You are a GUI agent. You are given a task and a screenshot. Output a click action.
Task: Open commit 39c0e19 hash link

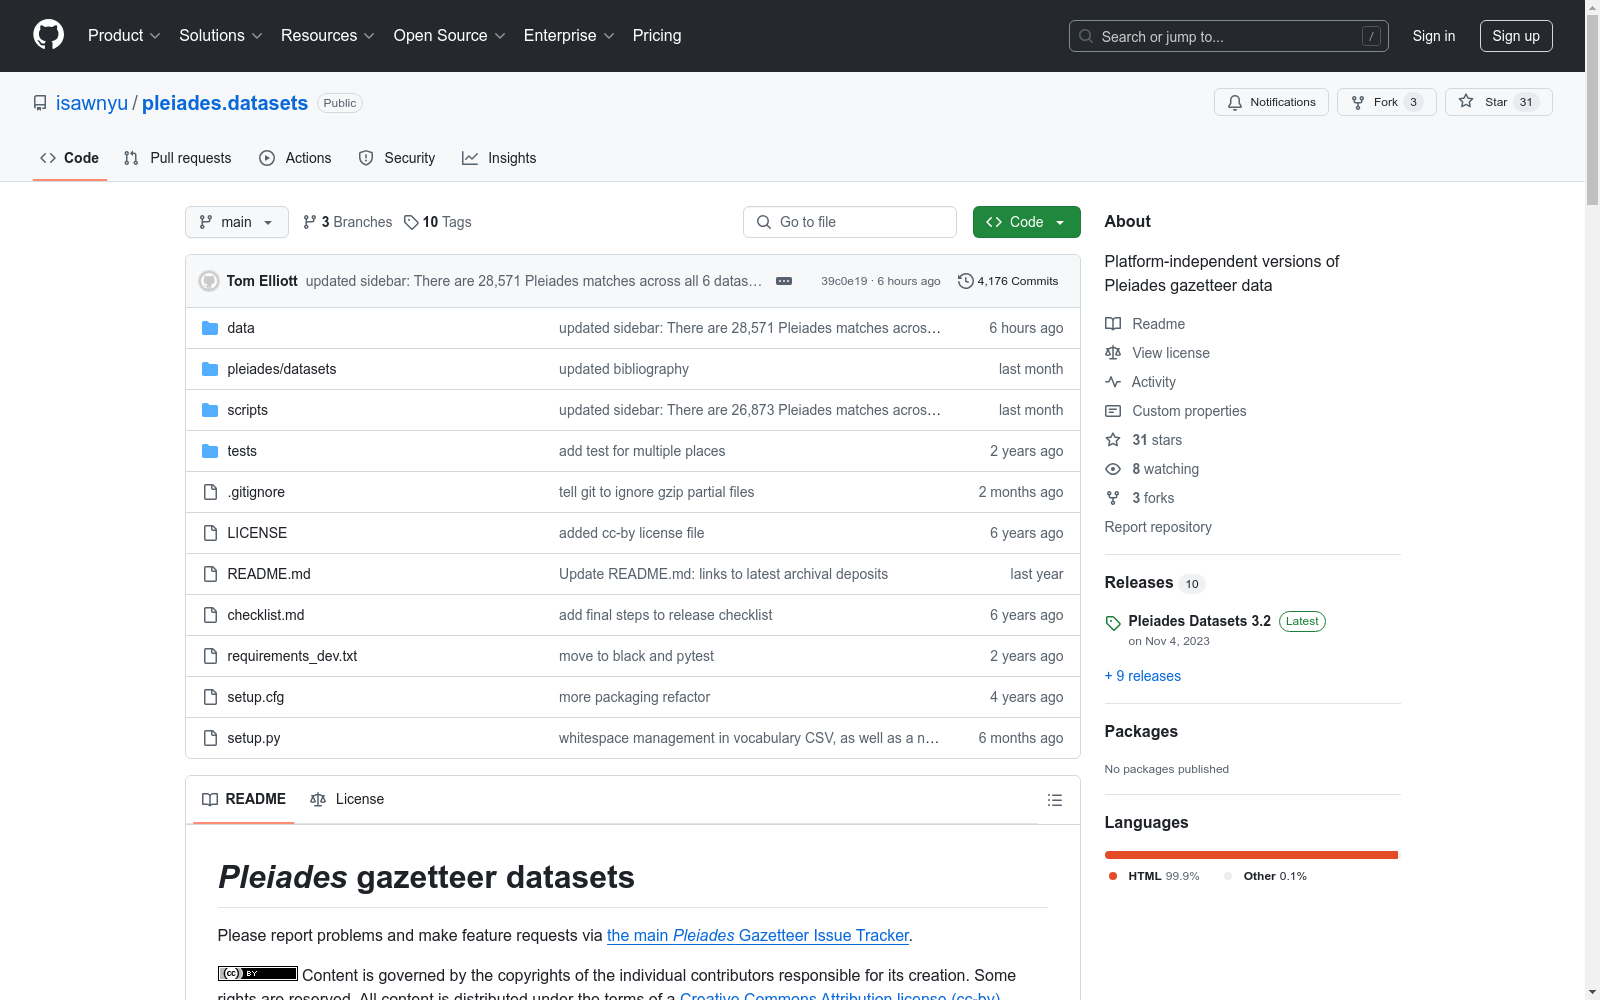tap(844, 281)
